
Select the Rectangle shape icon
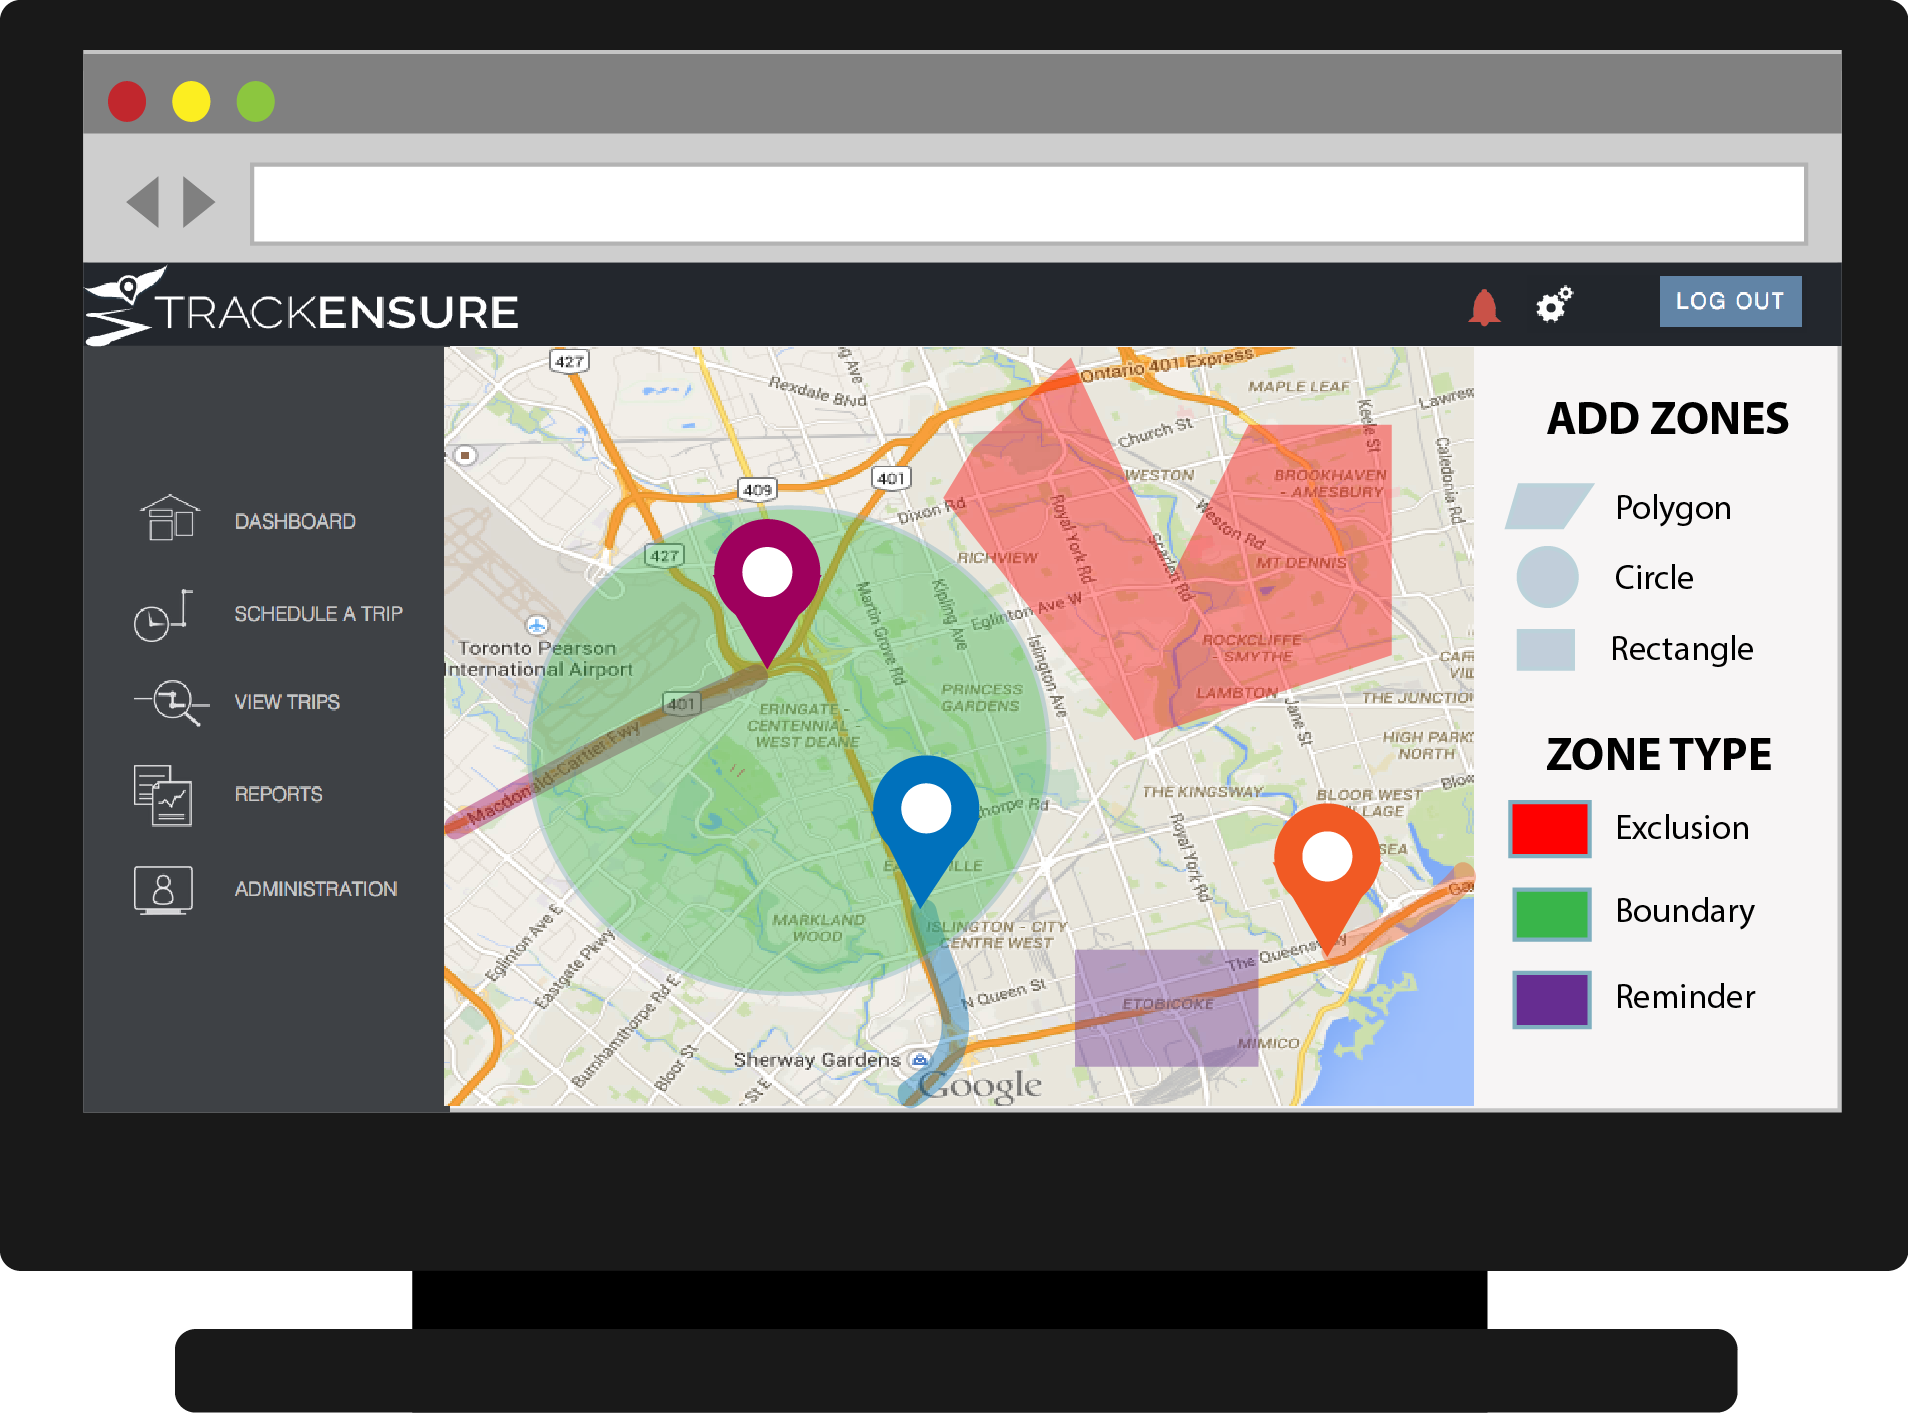pyautogui.click(x=1546, y=650)
